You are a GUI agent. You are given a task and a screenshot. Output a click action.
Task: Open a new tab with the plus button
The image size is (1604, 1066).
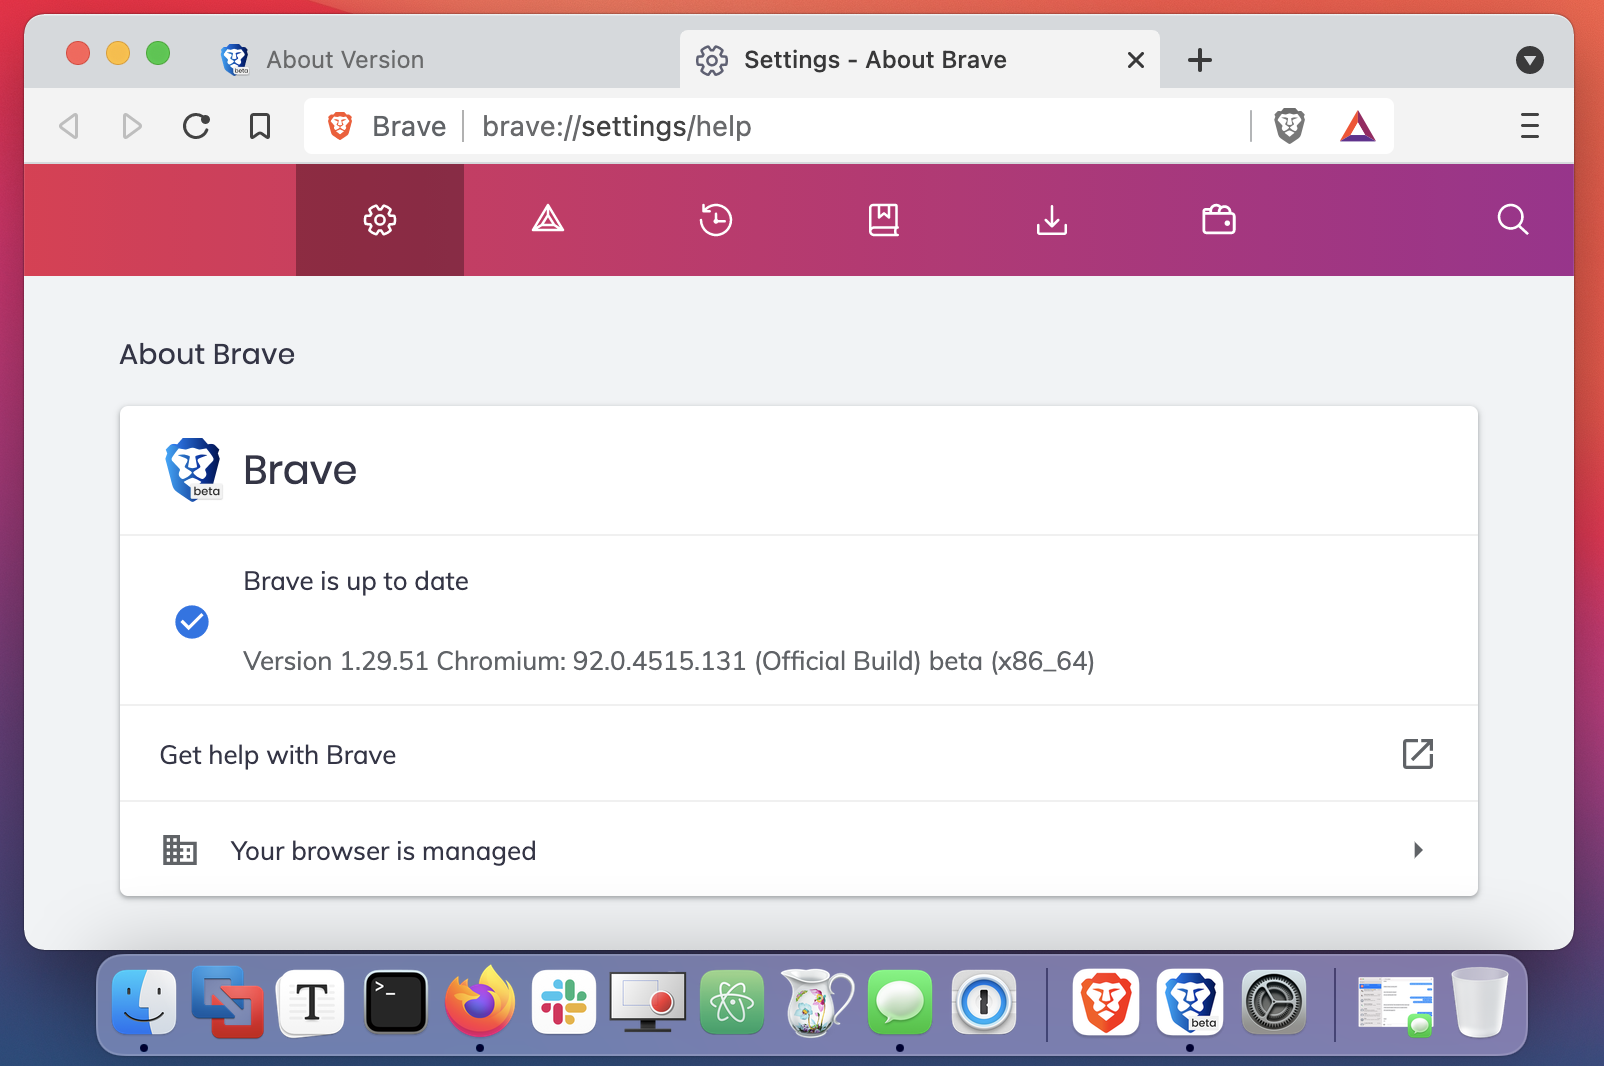coord(1199,60)
